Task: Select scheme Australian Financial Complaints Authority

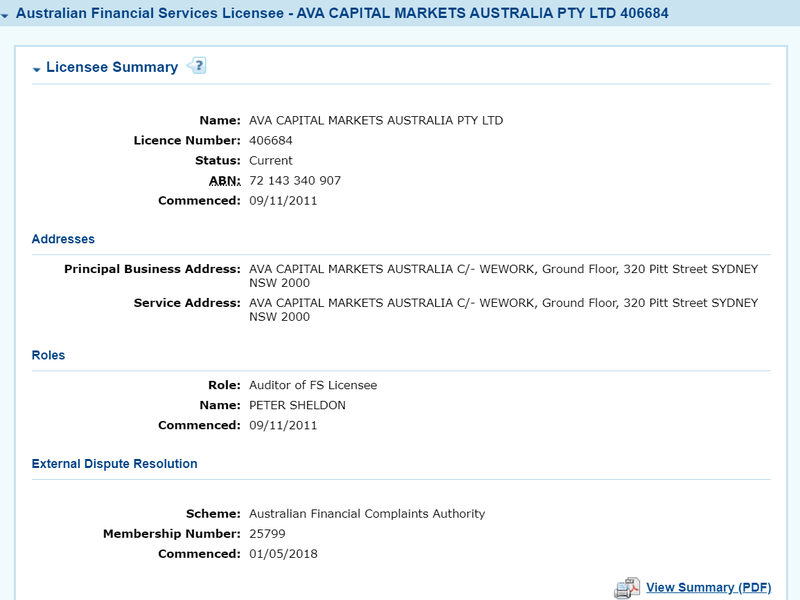Action: click(x=367, y=514)
